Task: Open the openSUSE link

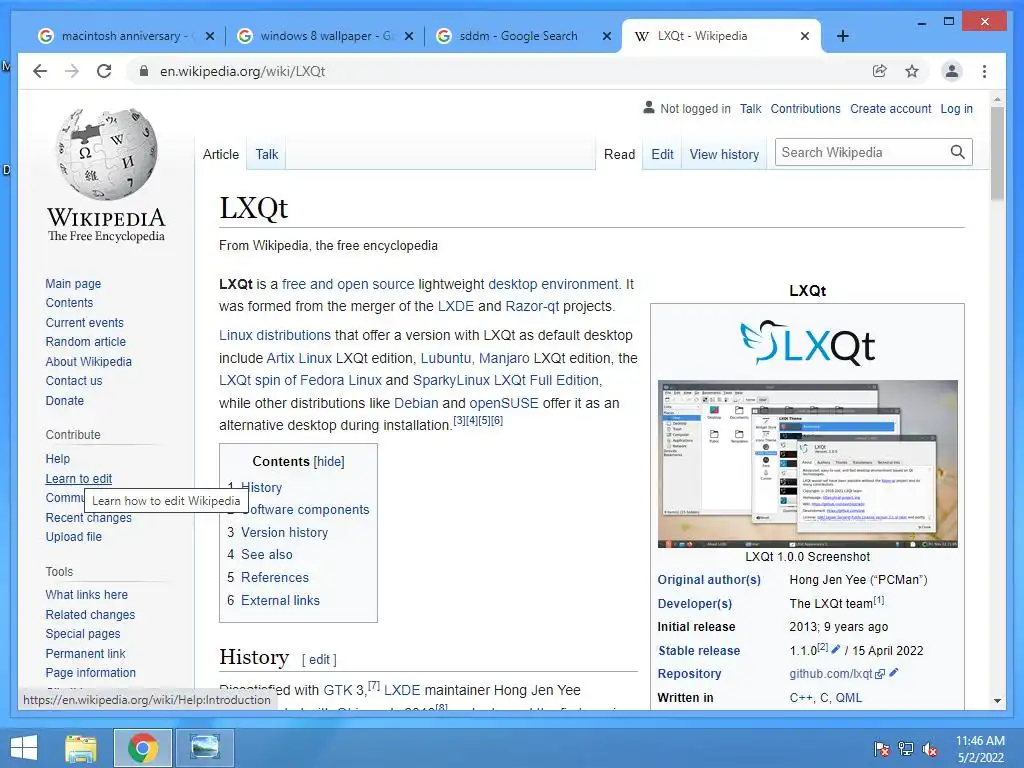Action: (x=504, y=403)
